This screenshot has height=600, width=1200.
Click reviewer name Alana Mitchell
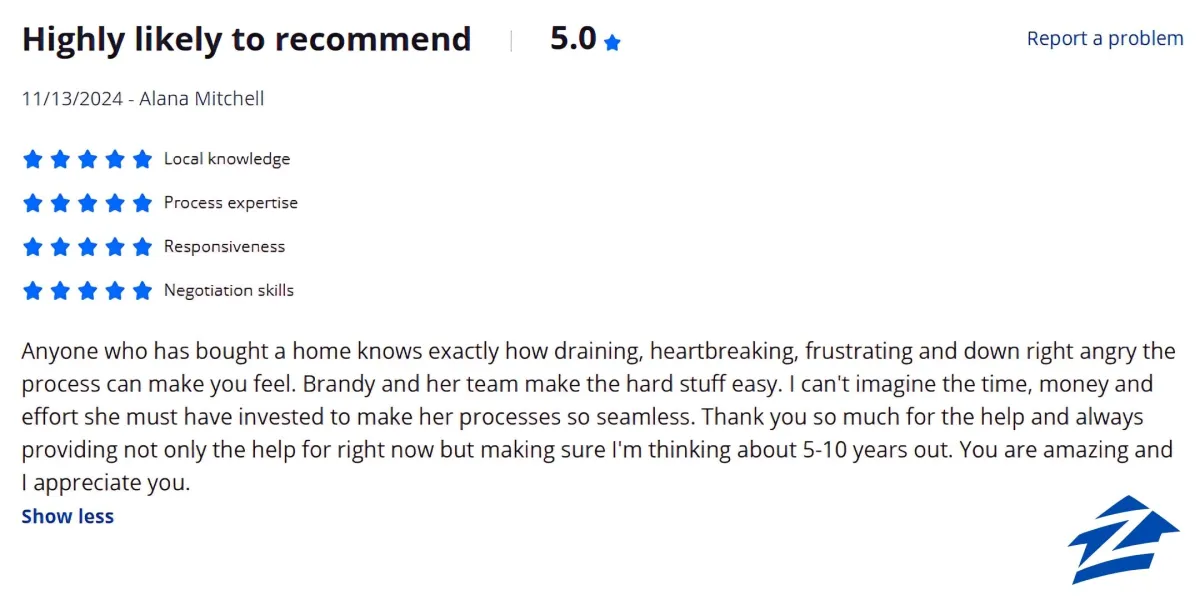click(202, 99)
